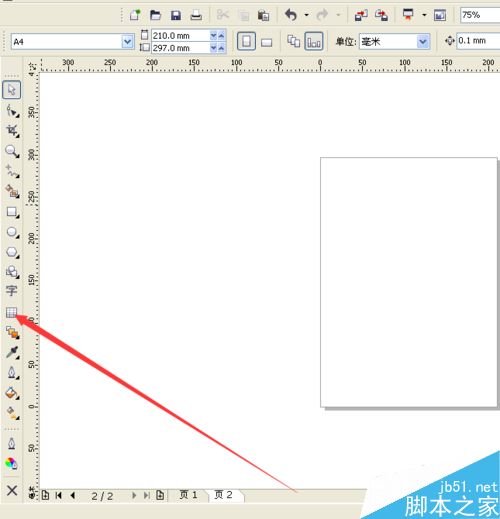The image size is (500, 519).
Task: Click the Import icon
Action: tap(361, 15)
